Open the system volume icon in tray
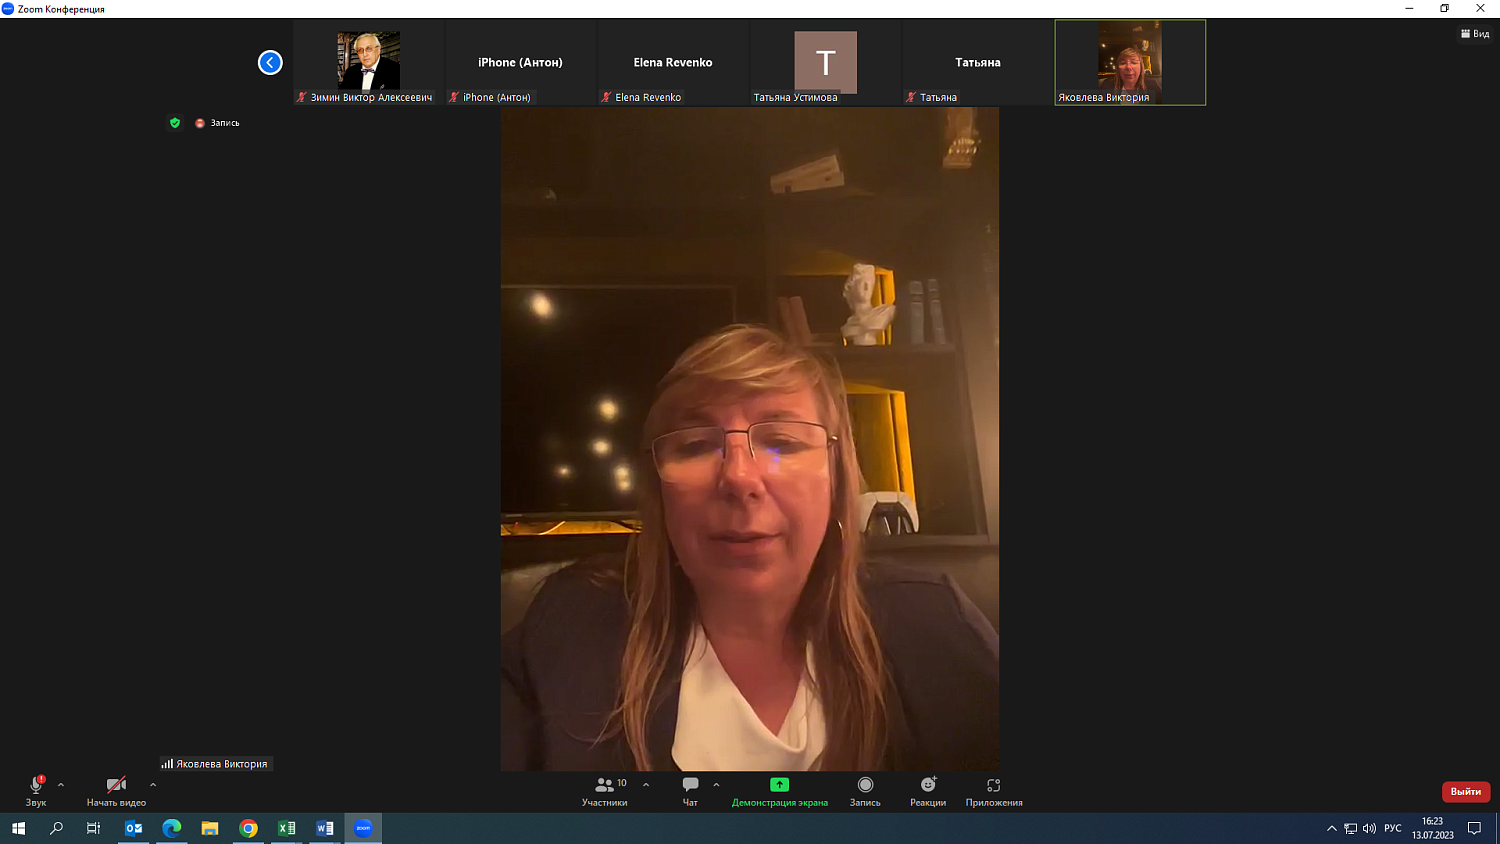This screenshot has width=1500, height=844. pyautogui.click(x=1369, y=828)
